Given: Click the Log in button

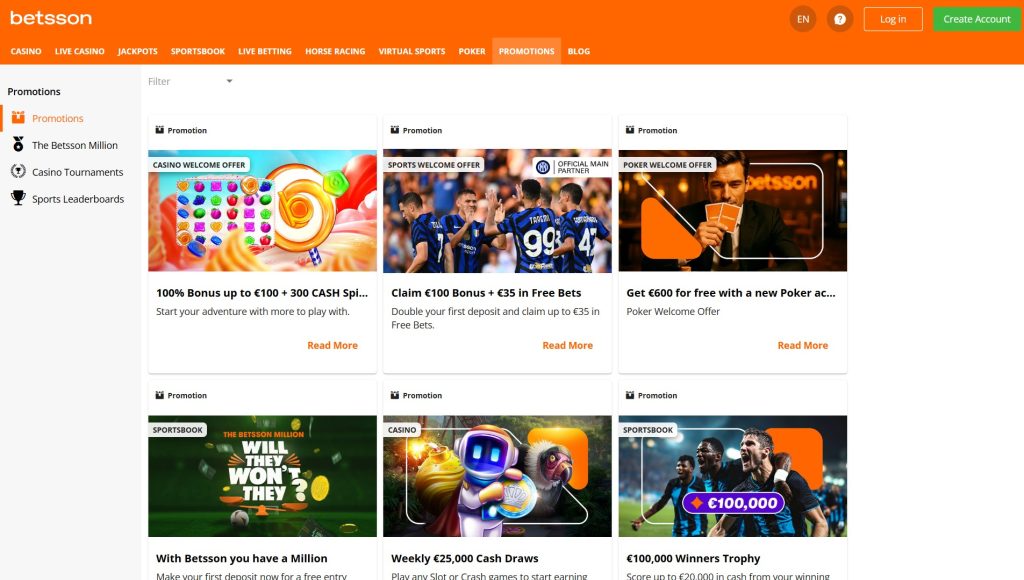Looking at the screenshot, I should coord(892,19).
